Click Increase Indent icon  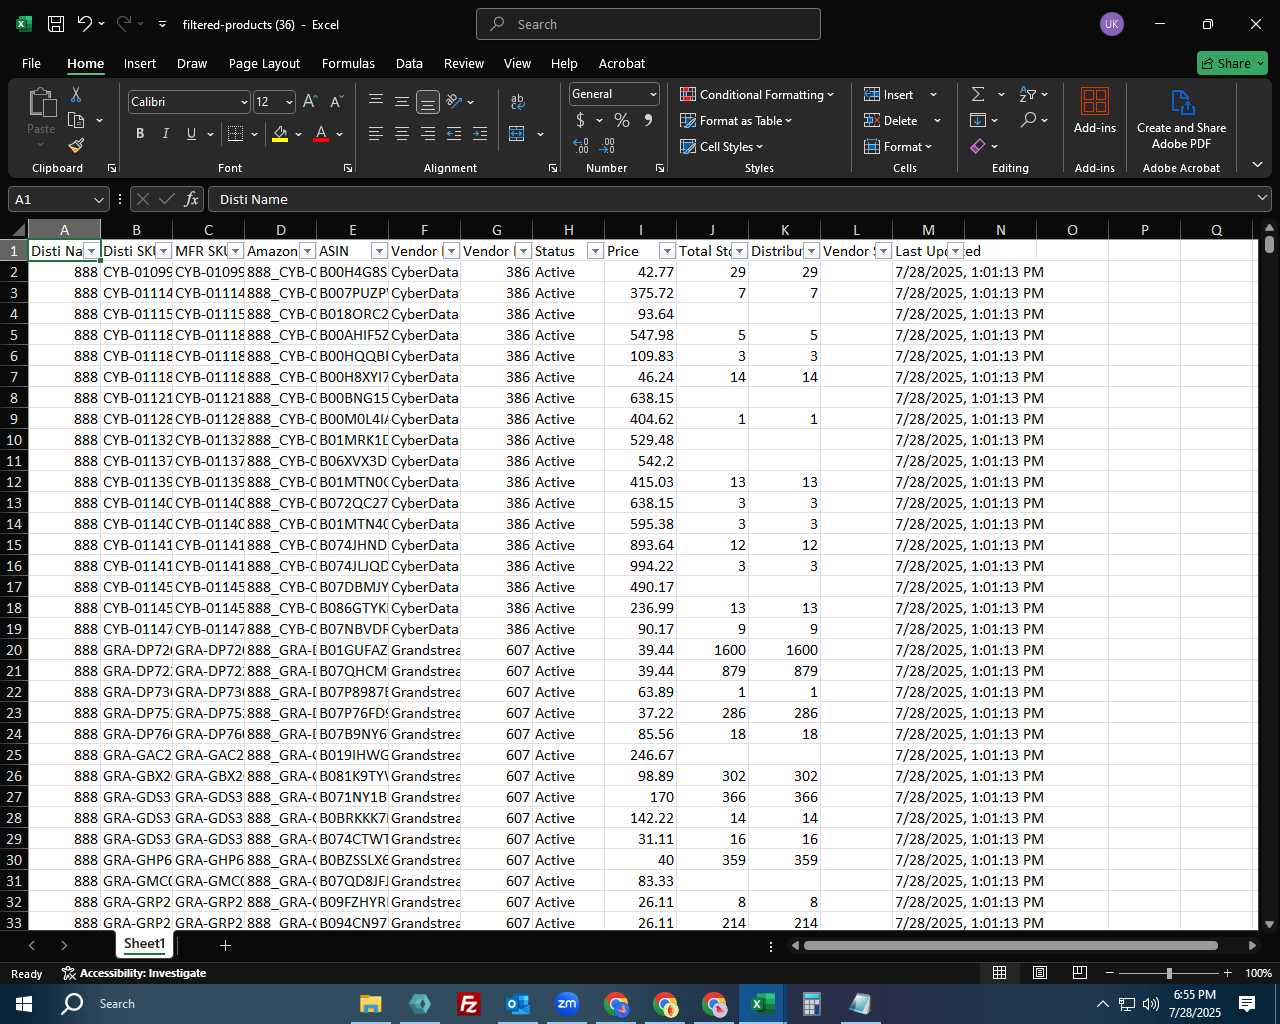[x=480, y=134]
